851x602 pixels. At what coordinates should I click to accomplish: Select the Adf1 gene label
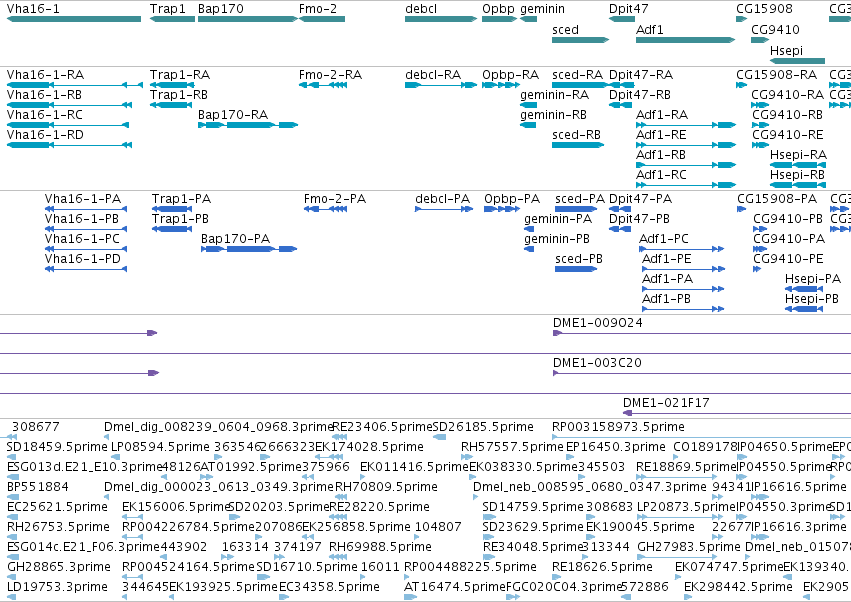pyautogui.click(x=650, y=29)
